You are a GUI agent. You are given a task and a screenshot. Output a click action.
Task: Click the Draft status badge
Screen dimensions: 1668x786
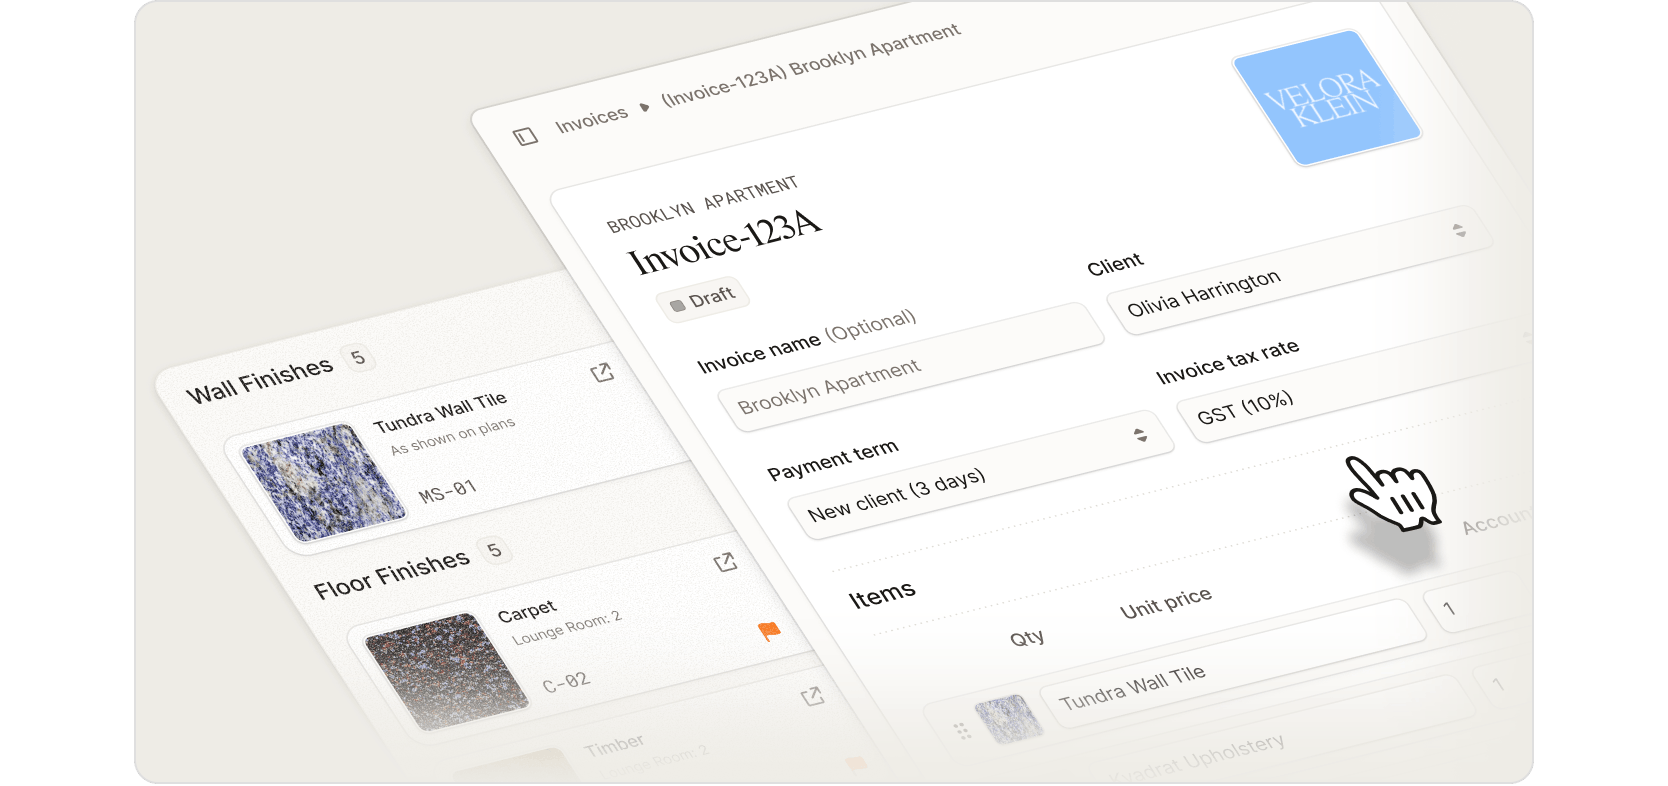tap(702, 299)
